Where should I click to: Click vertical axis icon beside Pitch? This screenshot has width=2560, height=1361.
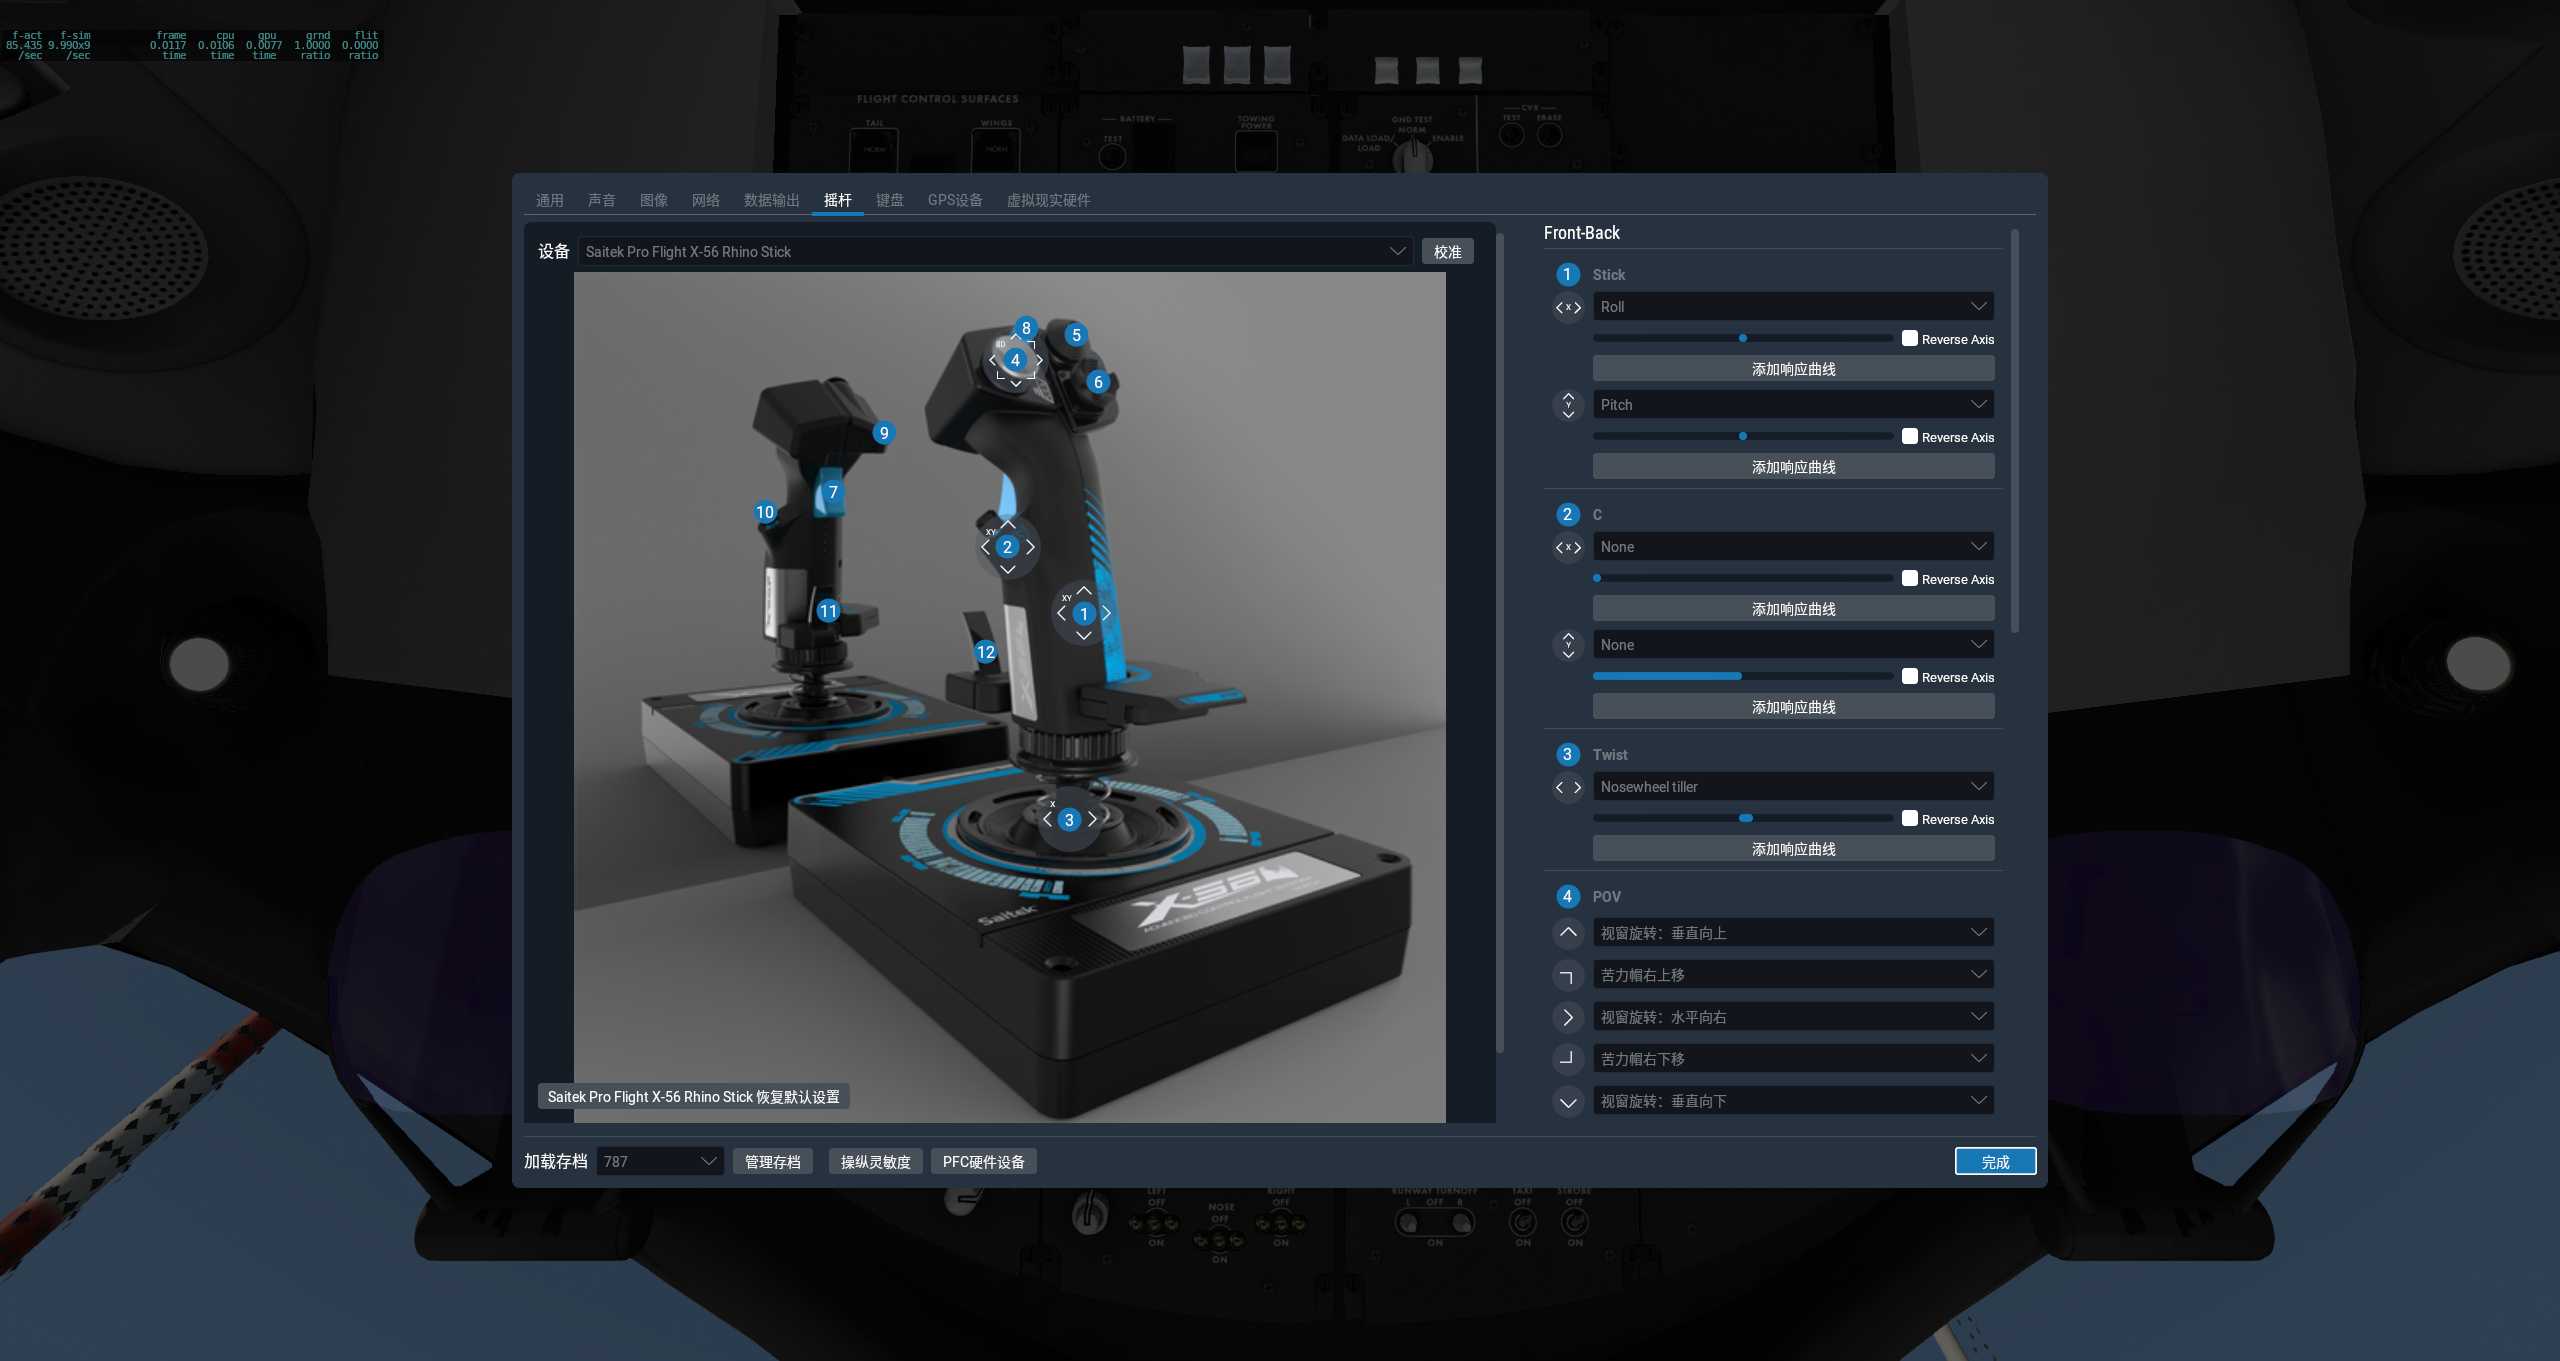pyautogui.click(x=1568, y=405)
